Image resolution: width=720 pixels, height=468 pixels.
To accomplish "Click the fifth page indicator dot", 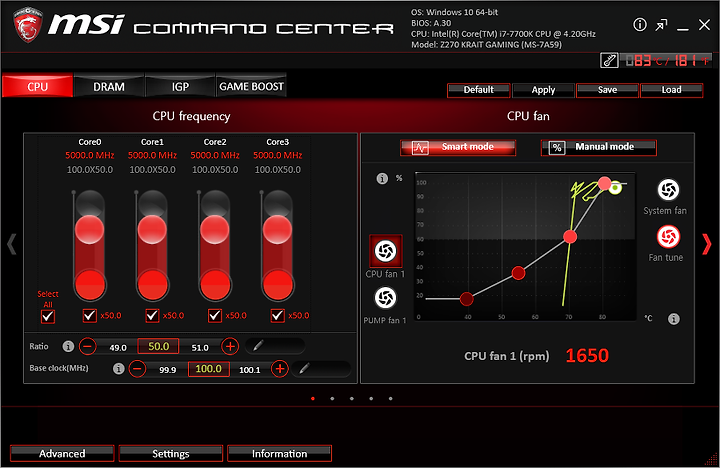I will coord(390,398).
